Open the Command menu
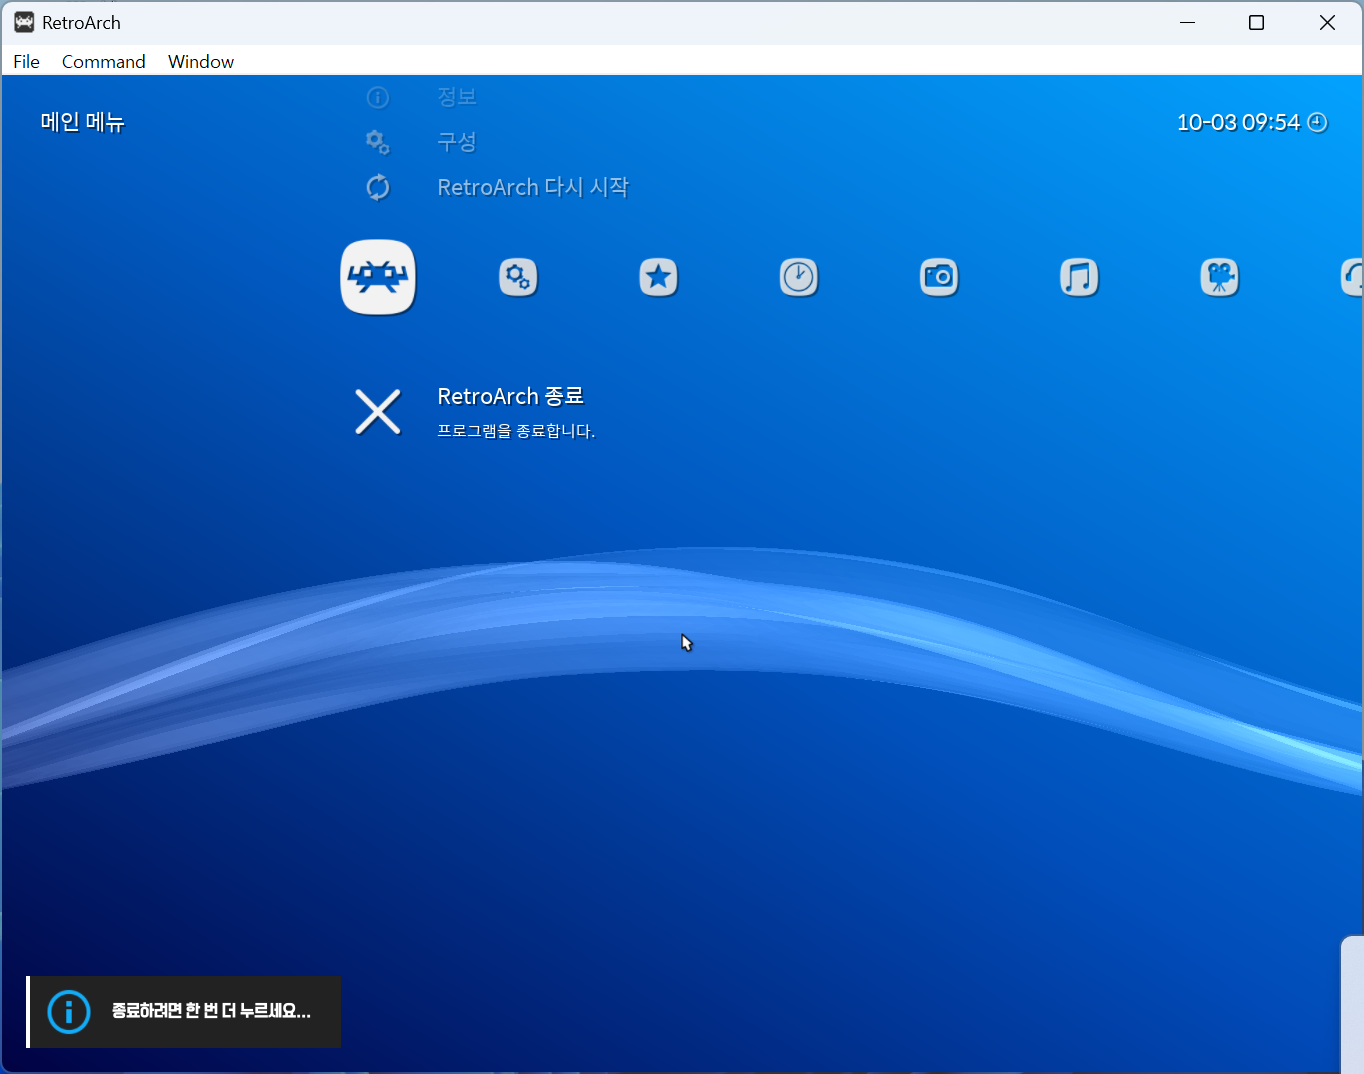The image size is (1364, 1074). point(103,61)
